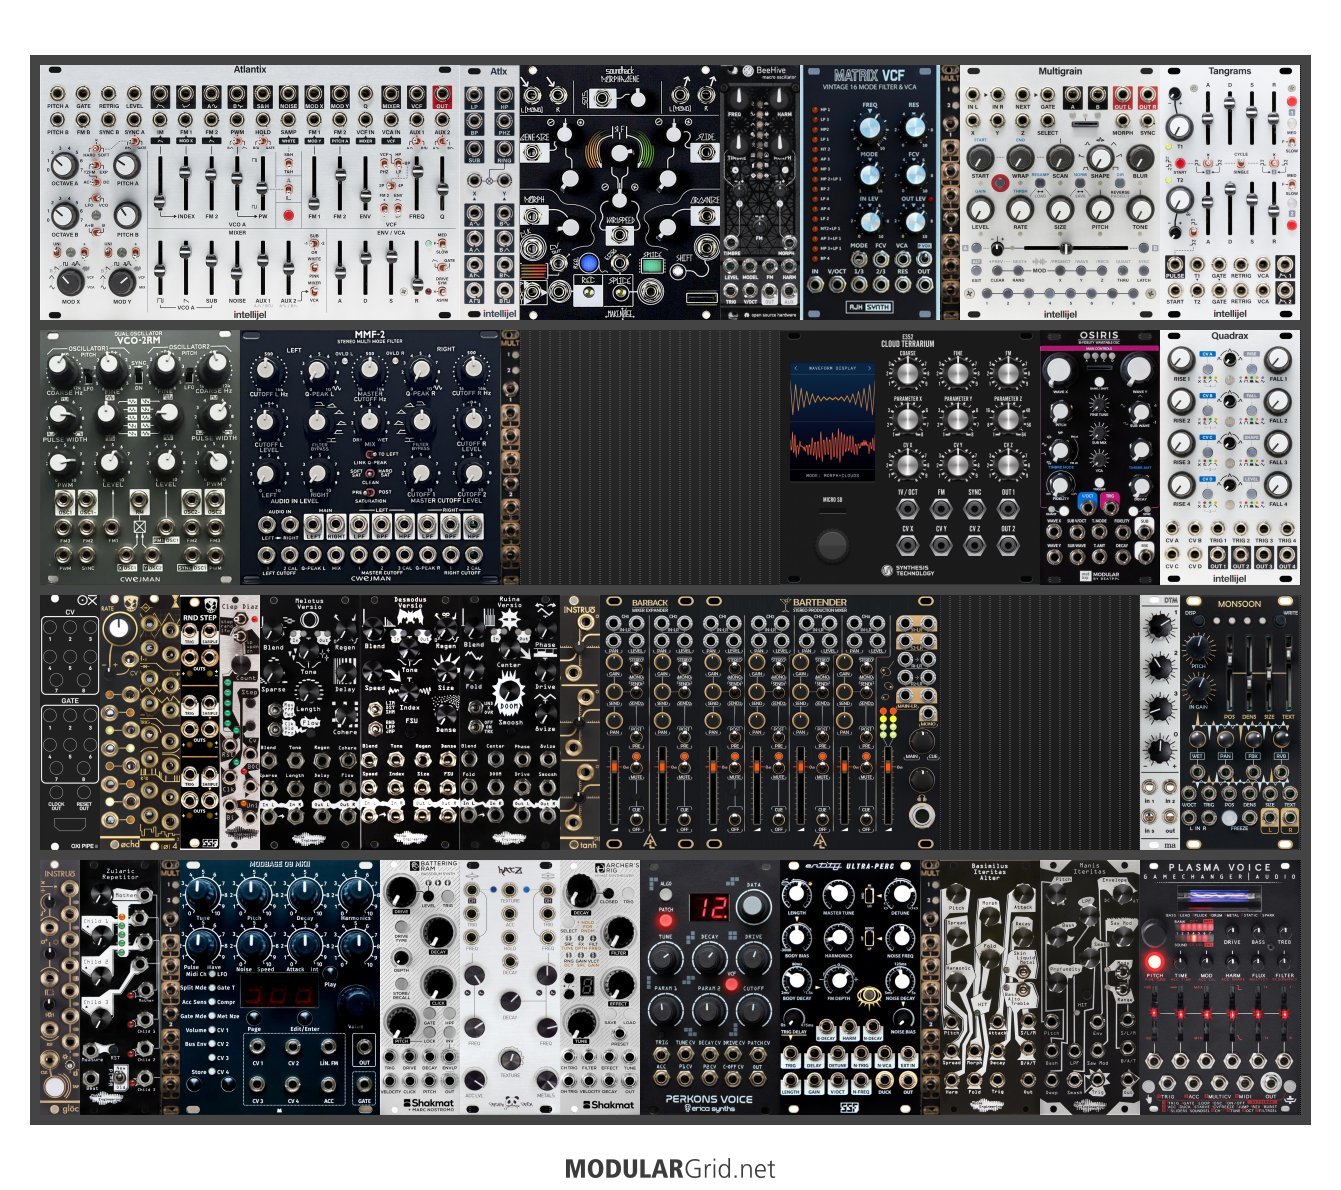This screenshot has width=1341, height=1190.
Task: Click the REC button on Morphagene
Action: click(588, 292)
